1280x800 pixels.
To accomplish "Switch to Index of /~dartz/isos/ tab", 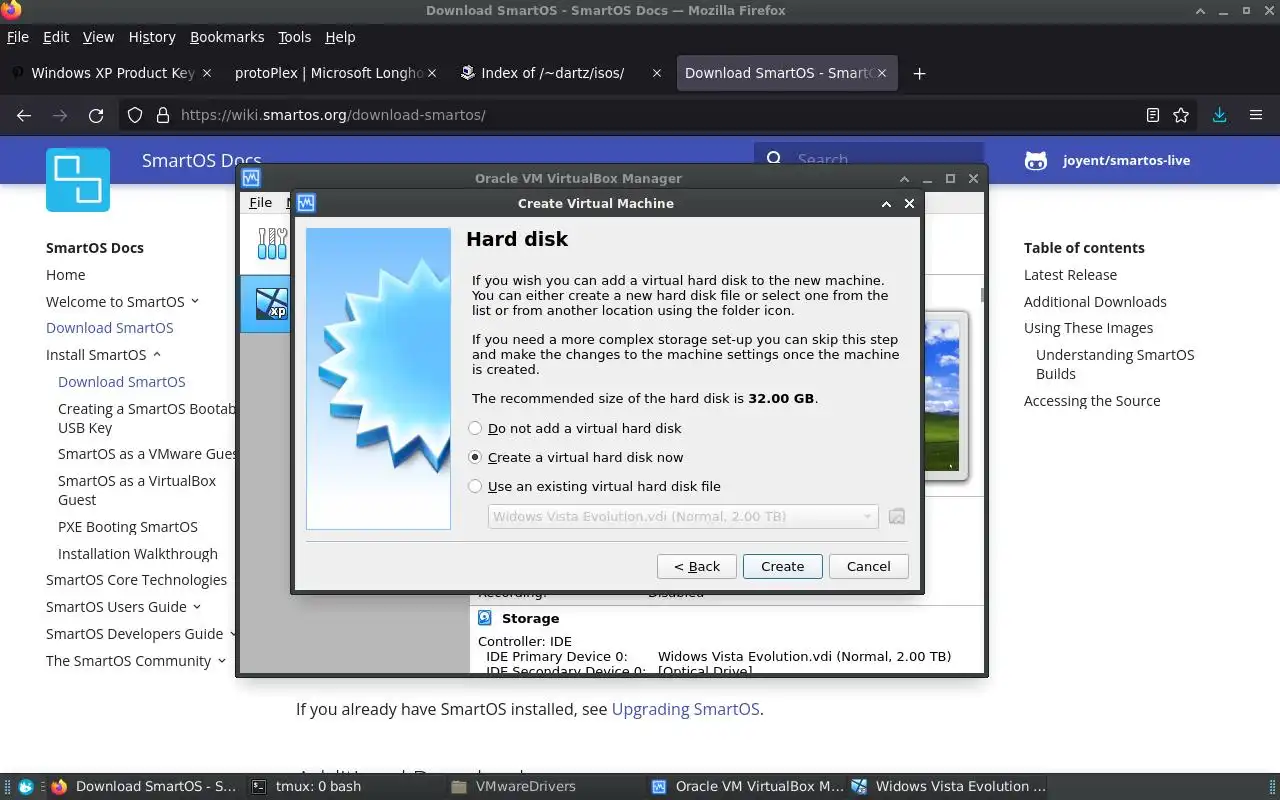I will (x=560, y=73).
